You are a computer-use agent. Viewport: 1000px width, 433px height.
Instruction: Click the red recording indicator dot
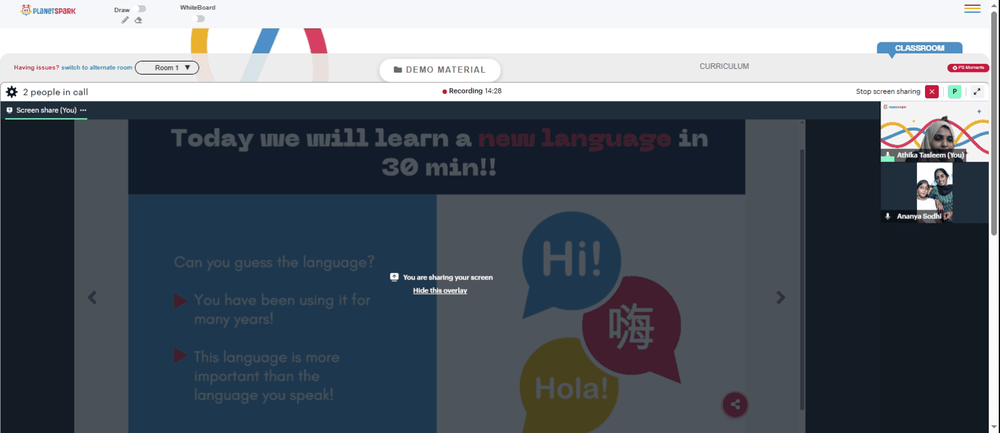point(445,91)
